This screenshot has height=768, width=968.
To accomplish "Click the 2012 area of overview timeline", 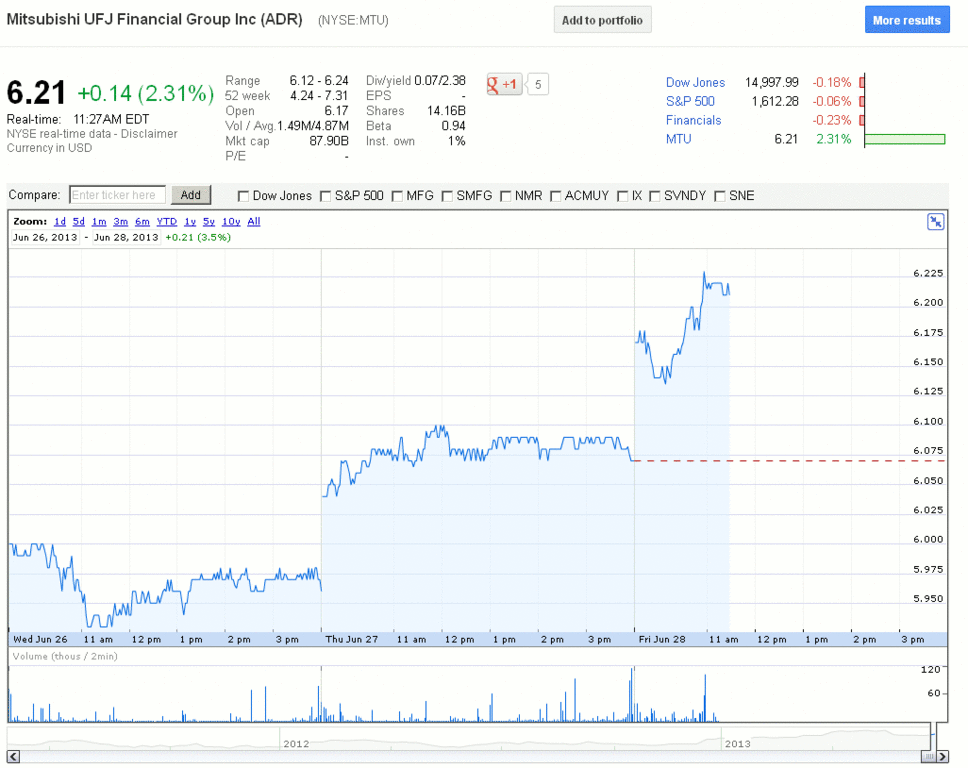I will coord(296,743).
